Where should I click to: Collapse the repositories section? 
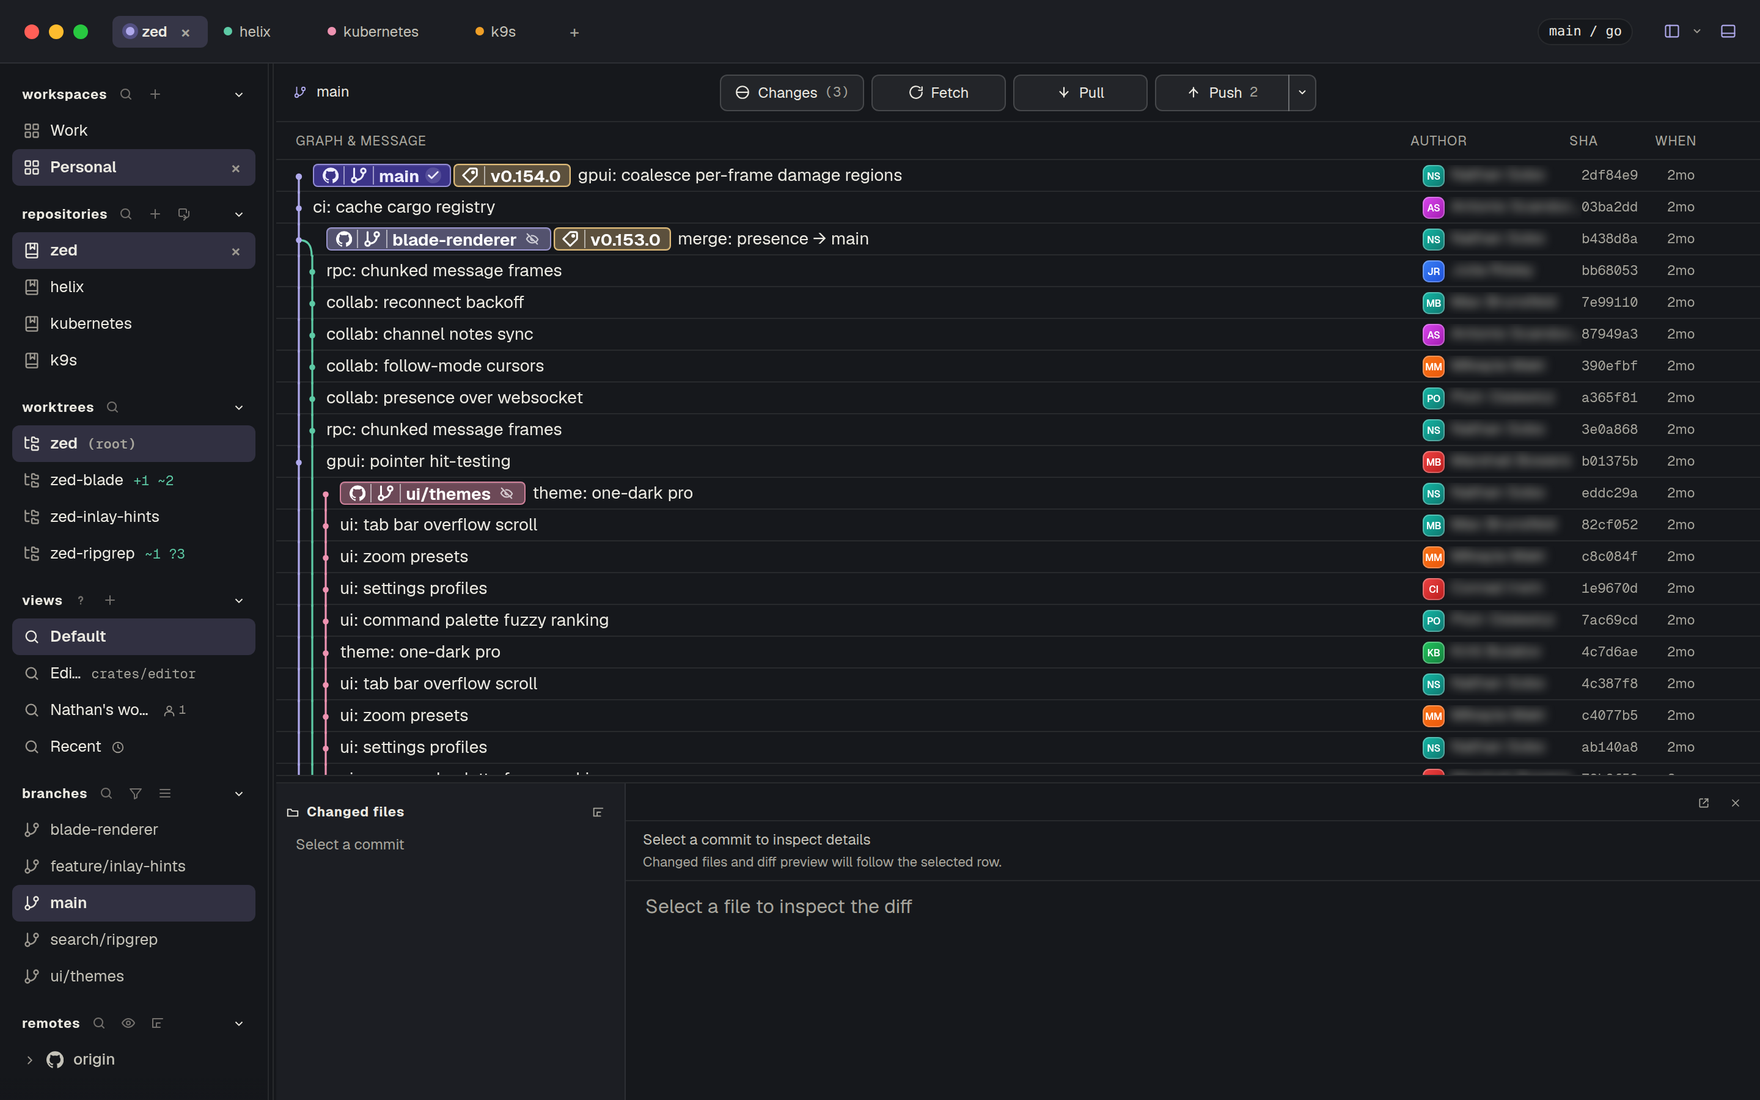pos(239,214)
